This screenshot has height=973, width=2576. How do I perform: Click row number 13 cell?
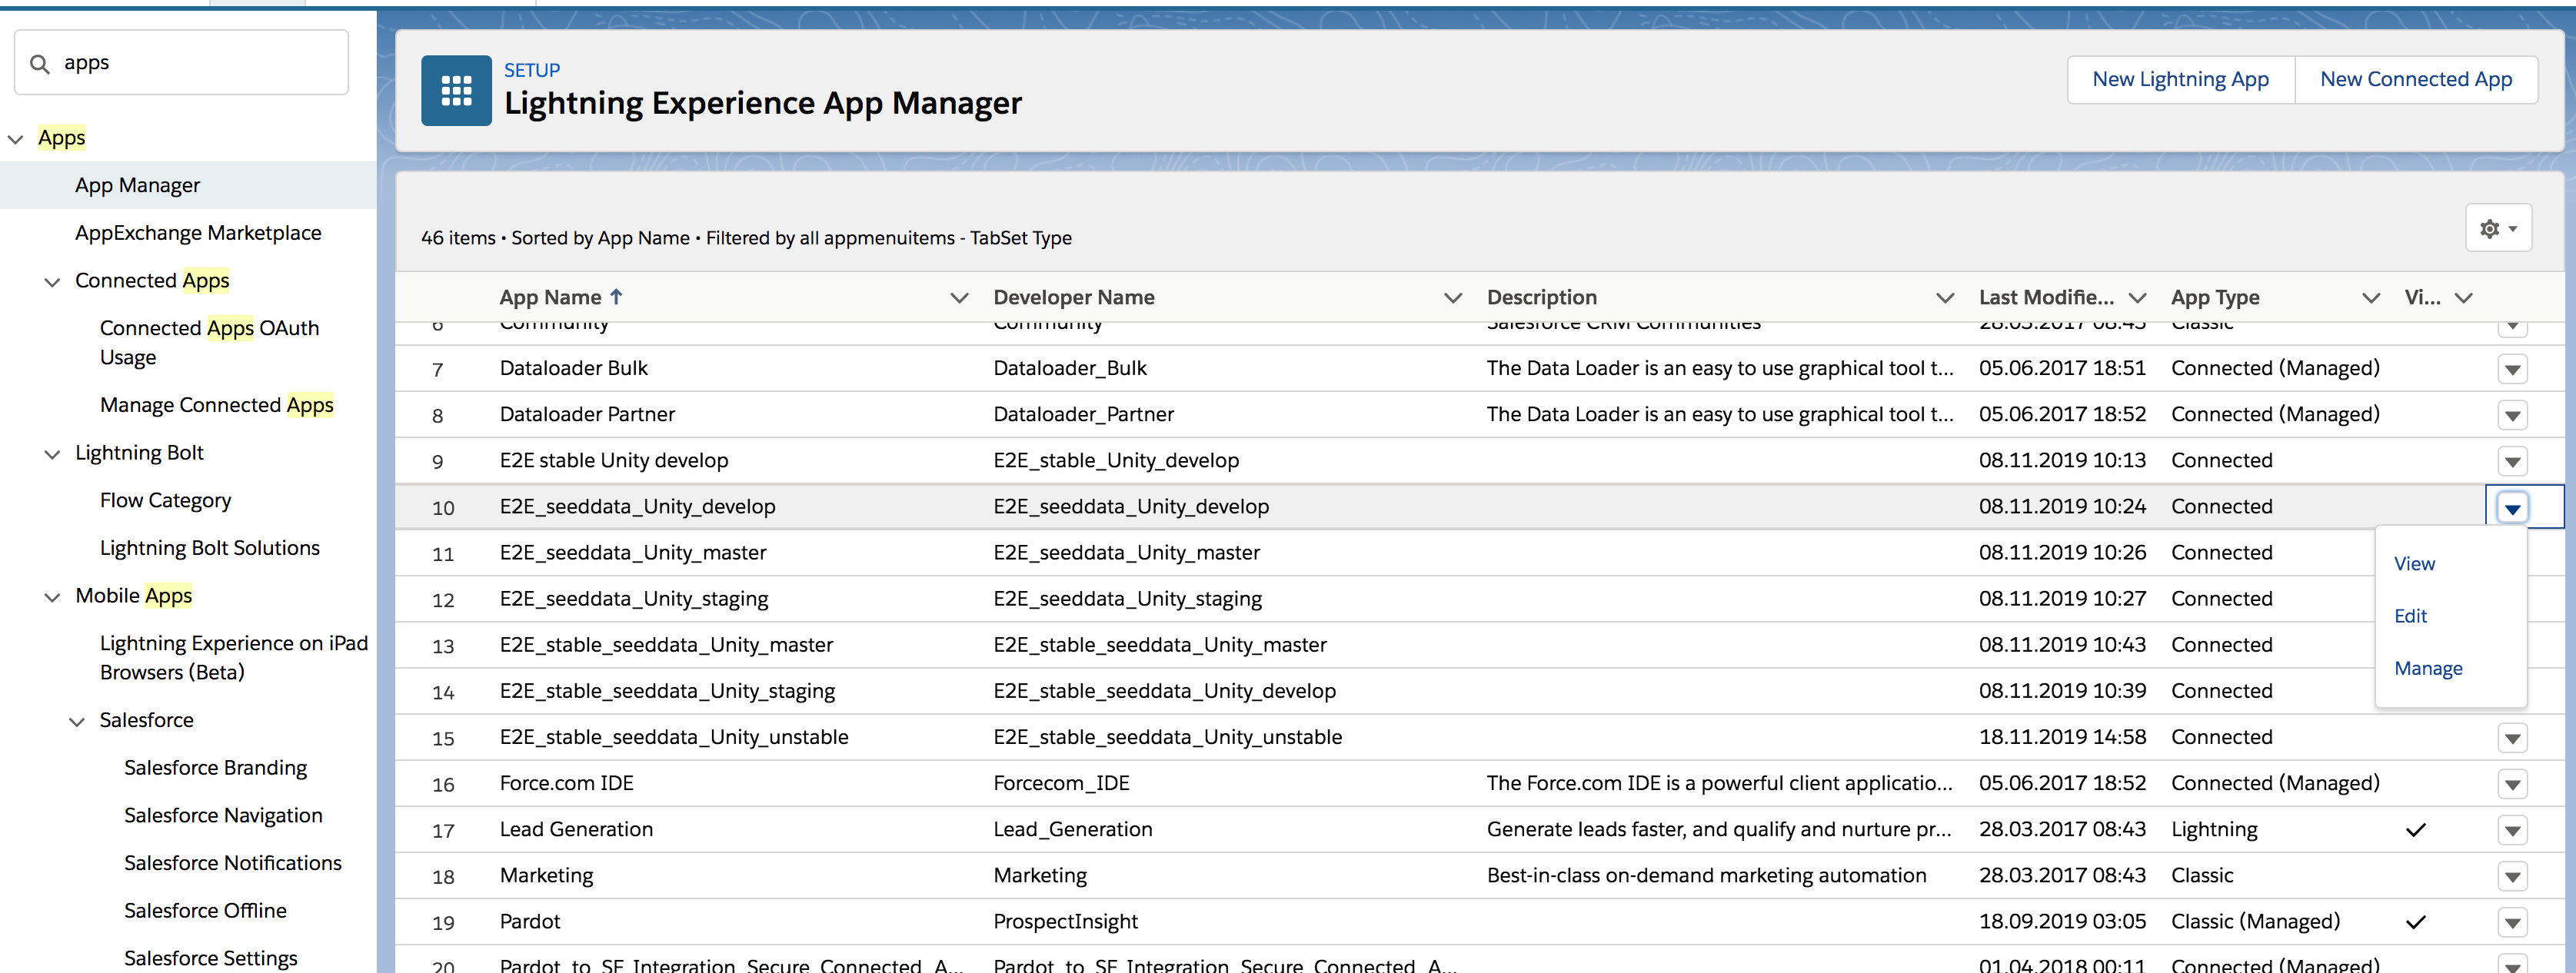[x=443, y=646]
